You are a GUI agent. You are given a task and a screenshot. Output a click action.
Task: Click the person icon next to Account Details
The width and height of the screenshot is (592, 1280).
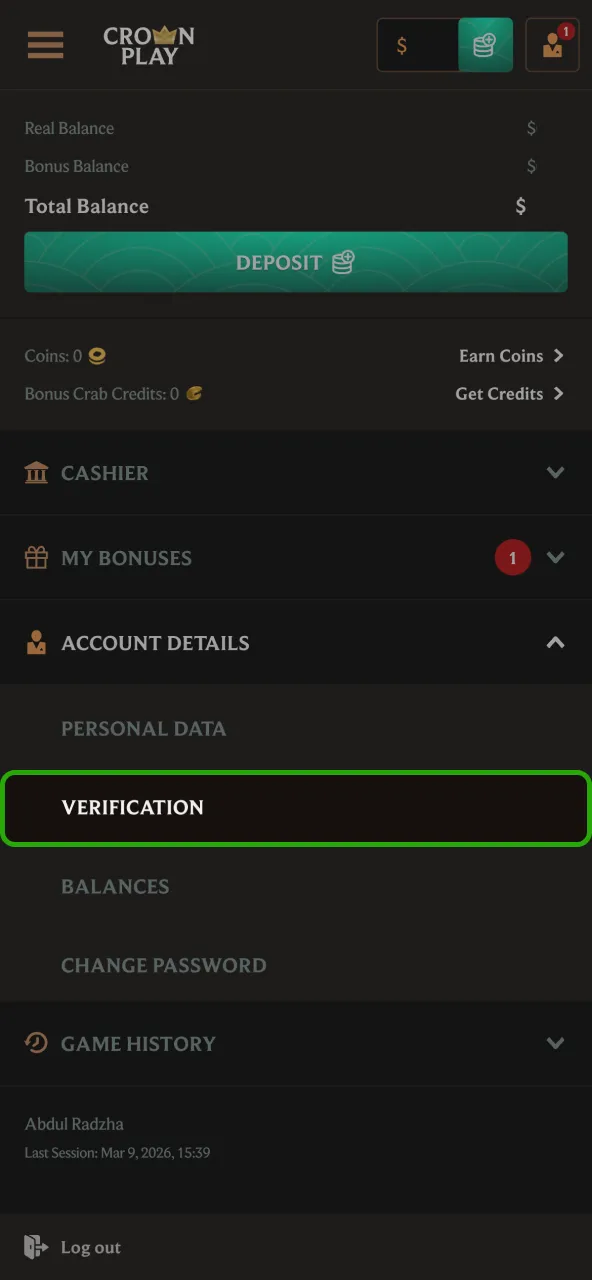[36, 643]
